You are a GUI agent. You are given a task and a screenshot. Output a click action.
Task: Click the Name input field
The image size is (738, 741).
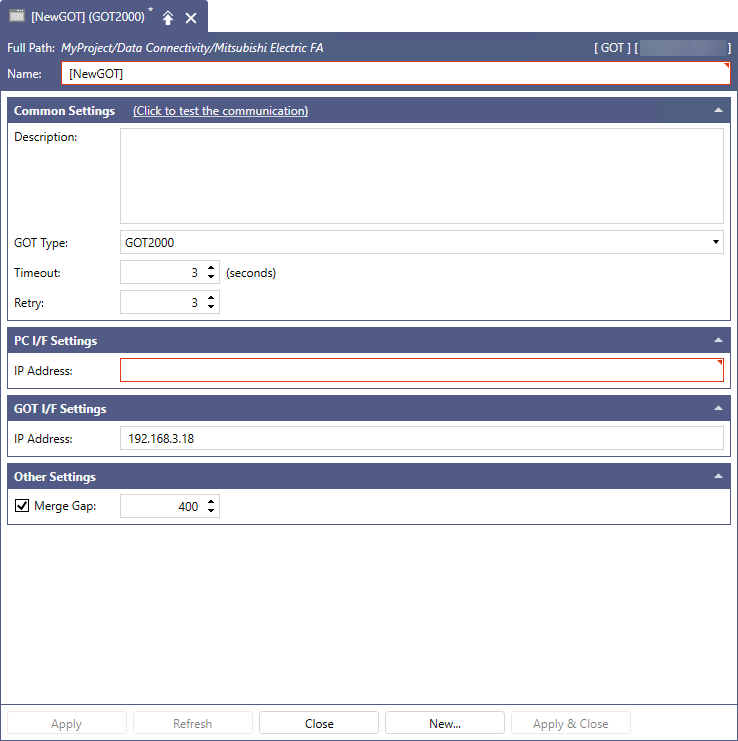[395, 74]
